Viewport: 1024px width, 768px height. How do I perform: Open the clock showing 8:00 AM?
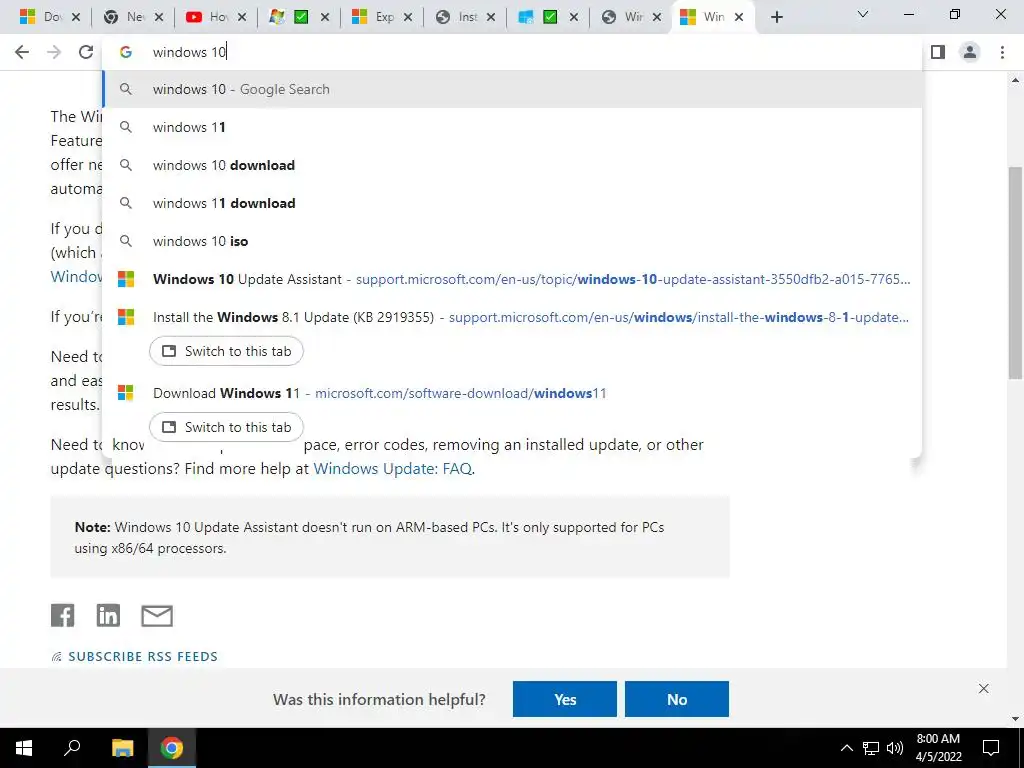tap(938, 748)
